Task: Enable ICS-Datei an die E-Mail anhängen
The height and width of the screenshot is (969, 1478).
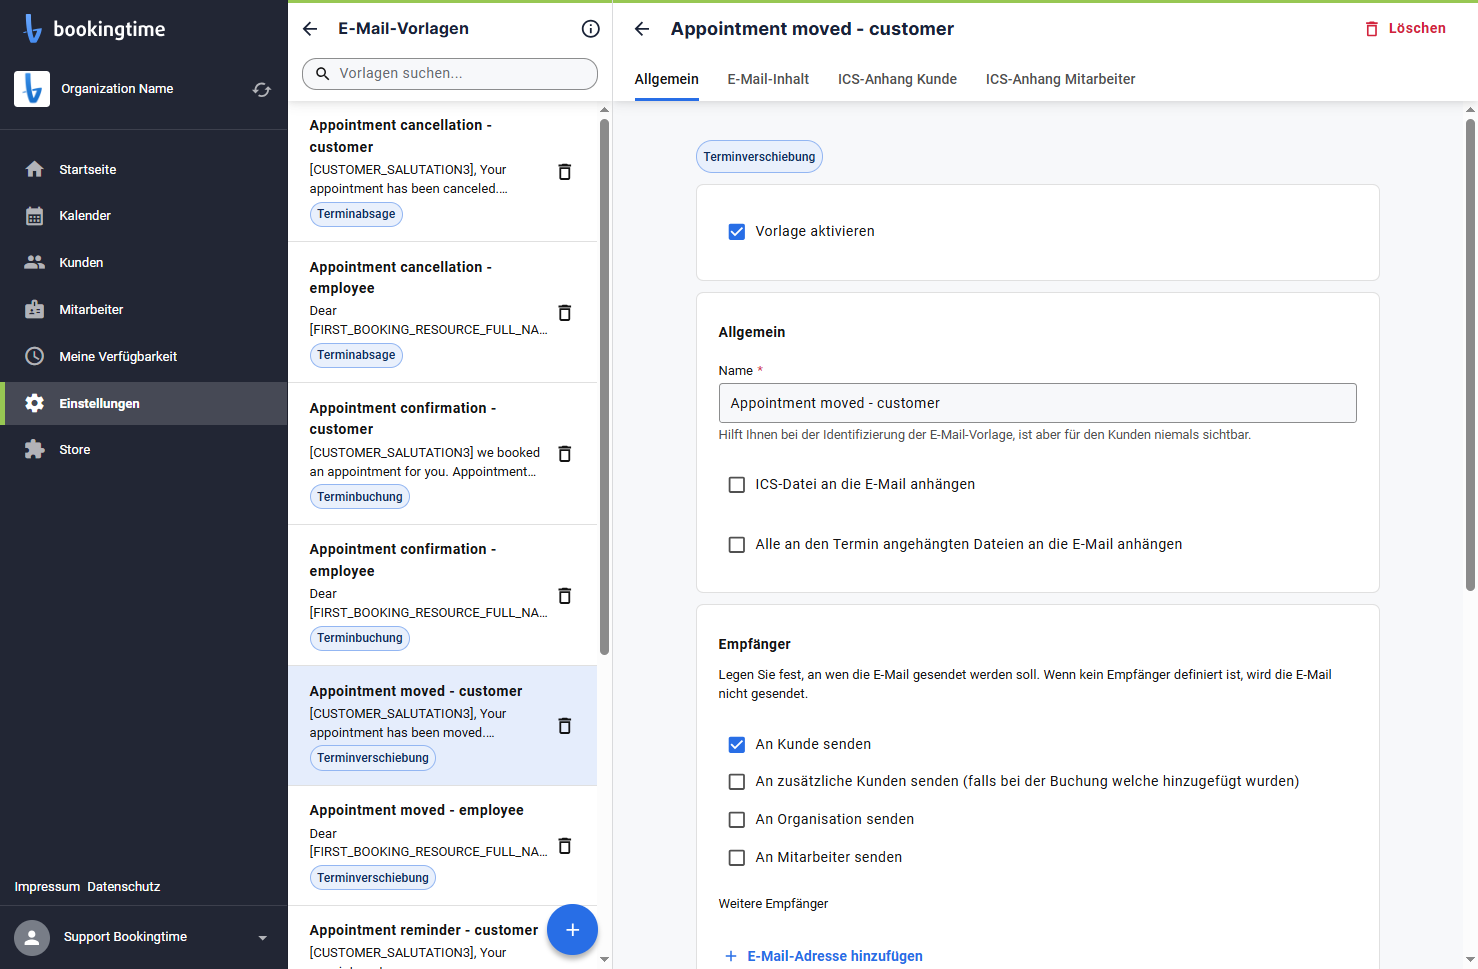Action: click(737, 485)
